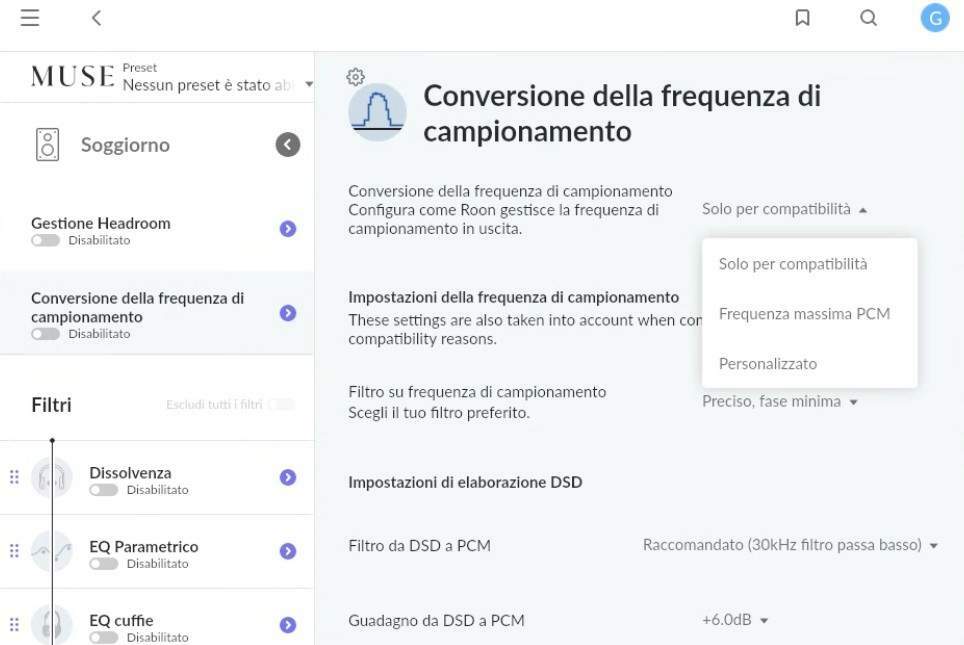Click the bookmark icon in top bar
The width and height of the screenshot is (964, 645).
802,18
